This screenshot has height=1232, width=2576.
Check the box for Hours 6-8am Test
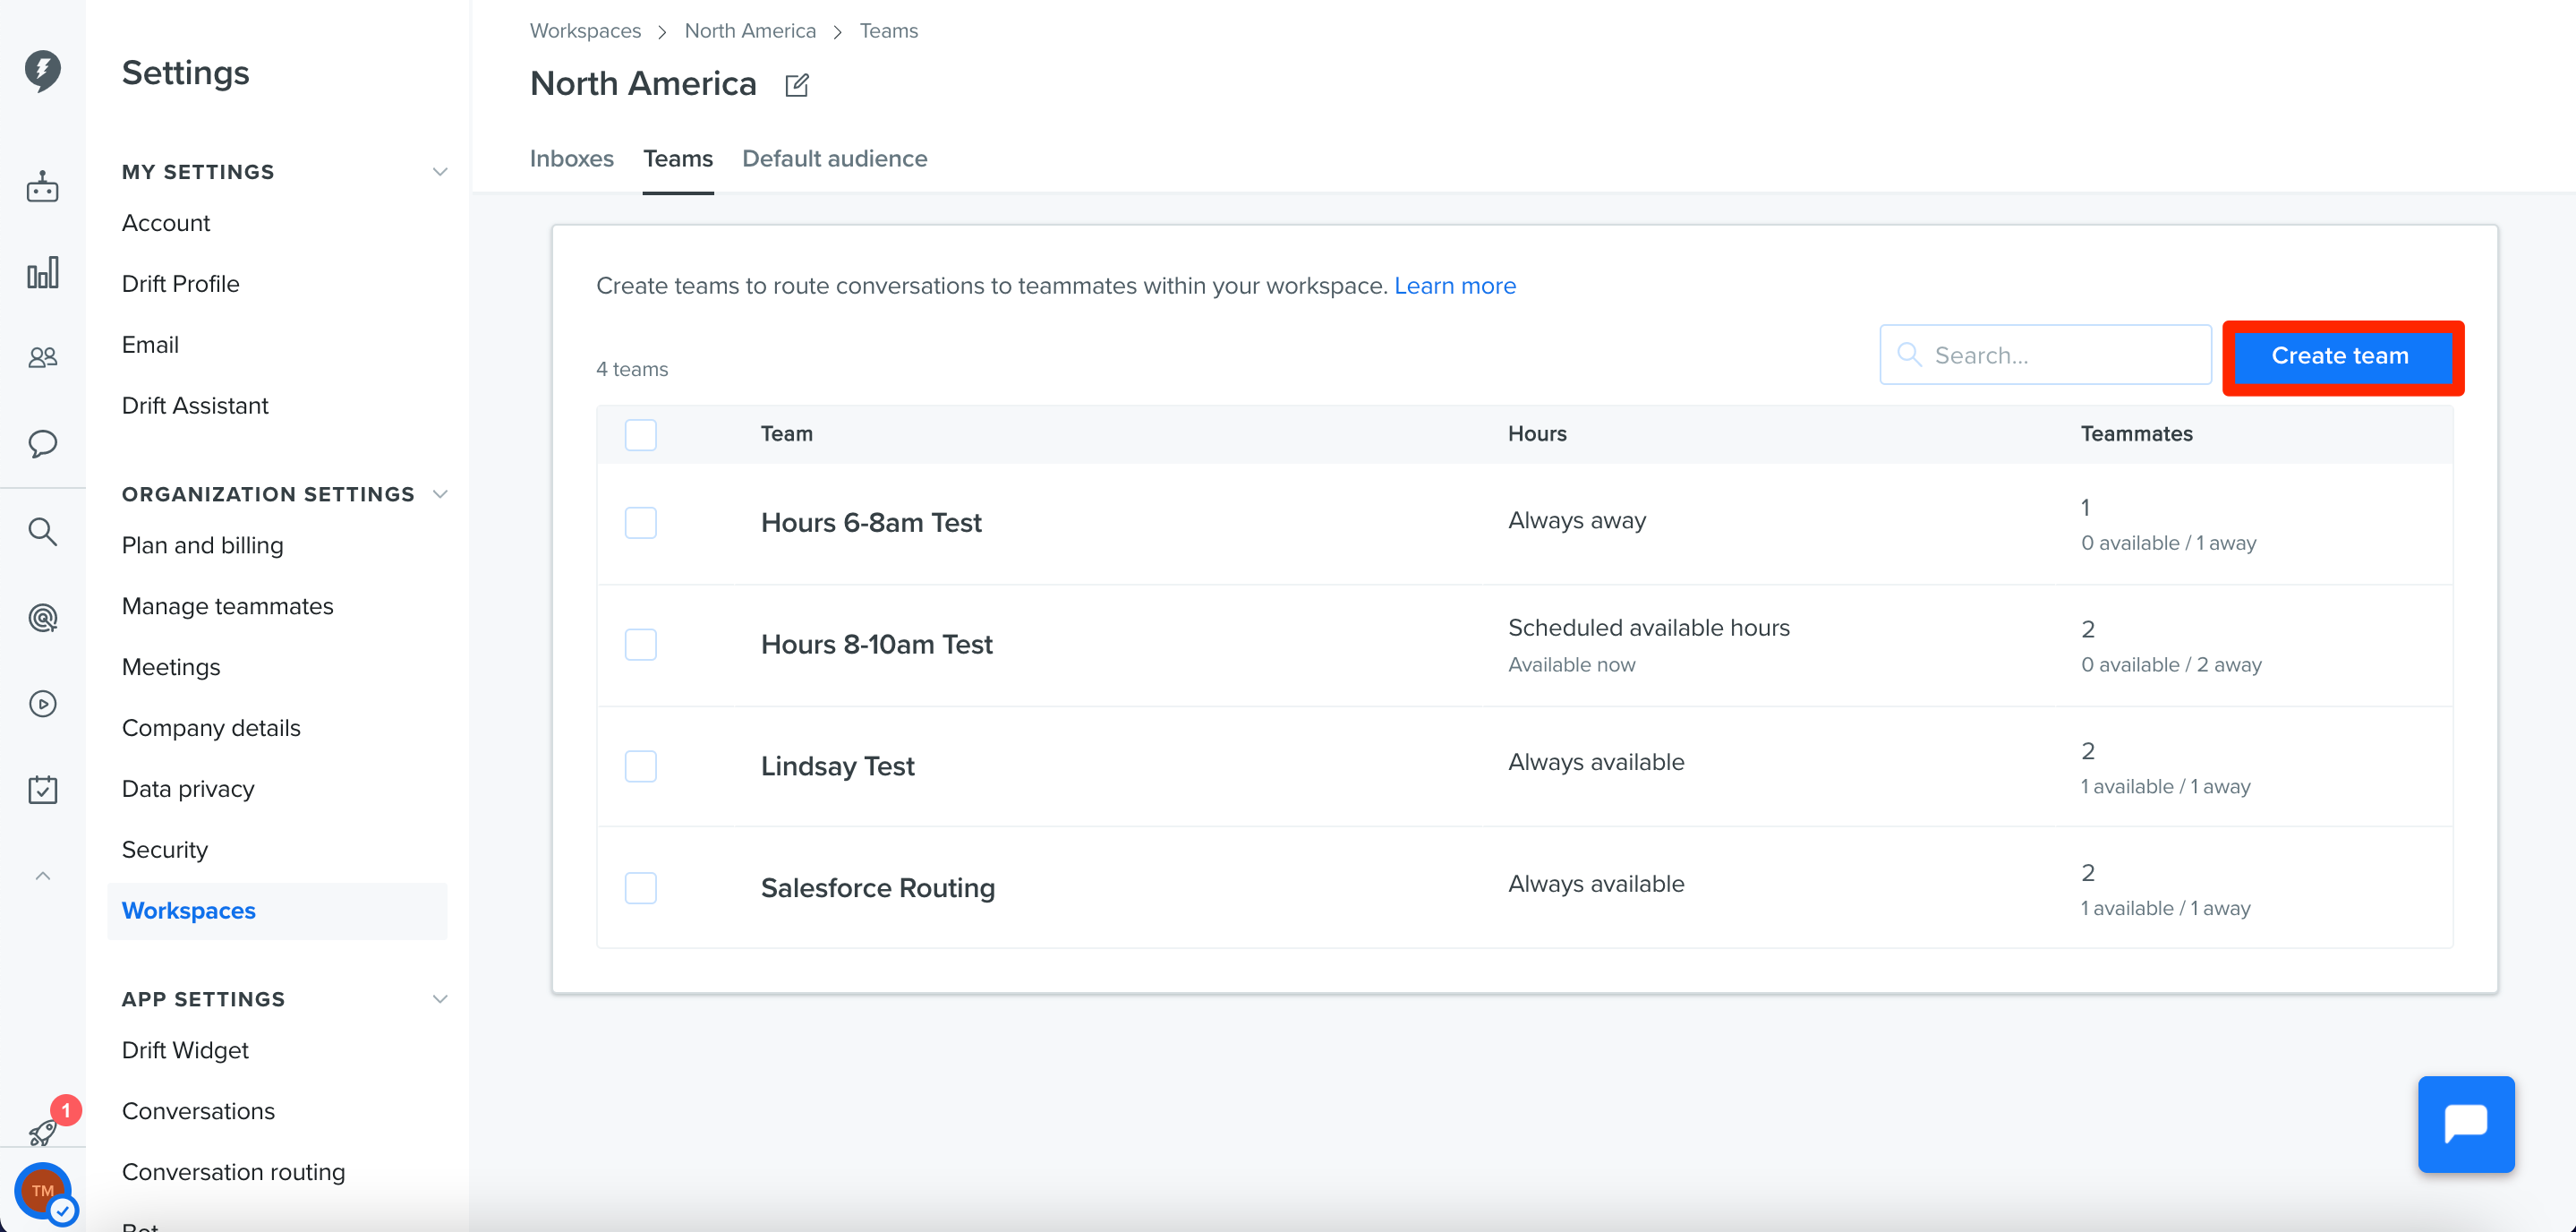(x=641, y=523)
